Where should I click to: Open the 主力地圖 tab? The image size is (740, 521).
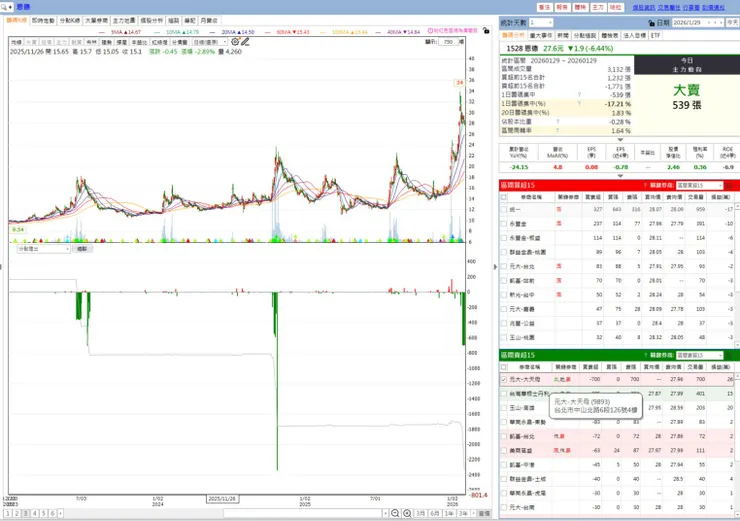tap(124, 21)
